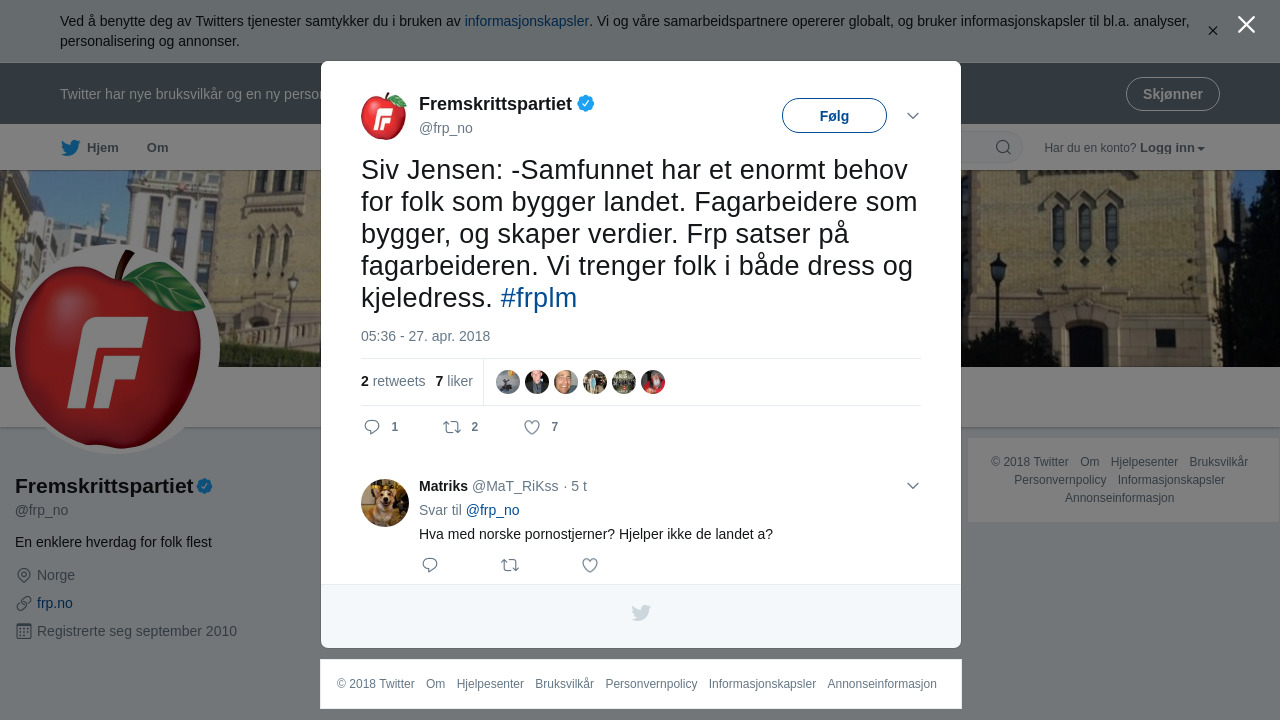Click the reply icon under the main tweet

(372, 427)
